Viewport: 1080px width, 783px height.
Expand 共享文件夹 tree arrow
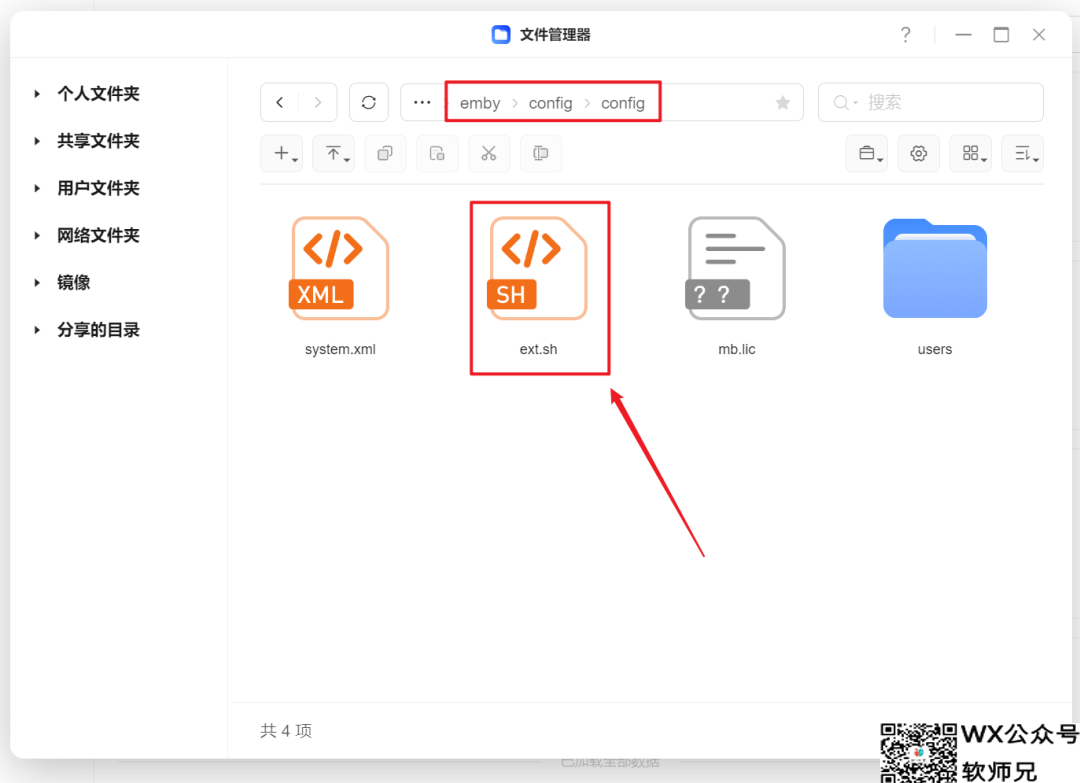[37, 141]
